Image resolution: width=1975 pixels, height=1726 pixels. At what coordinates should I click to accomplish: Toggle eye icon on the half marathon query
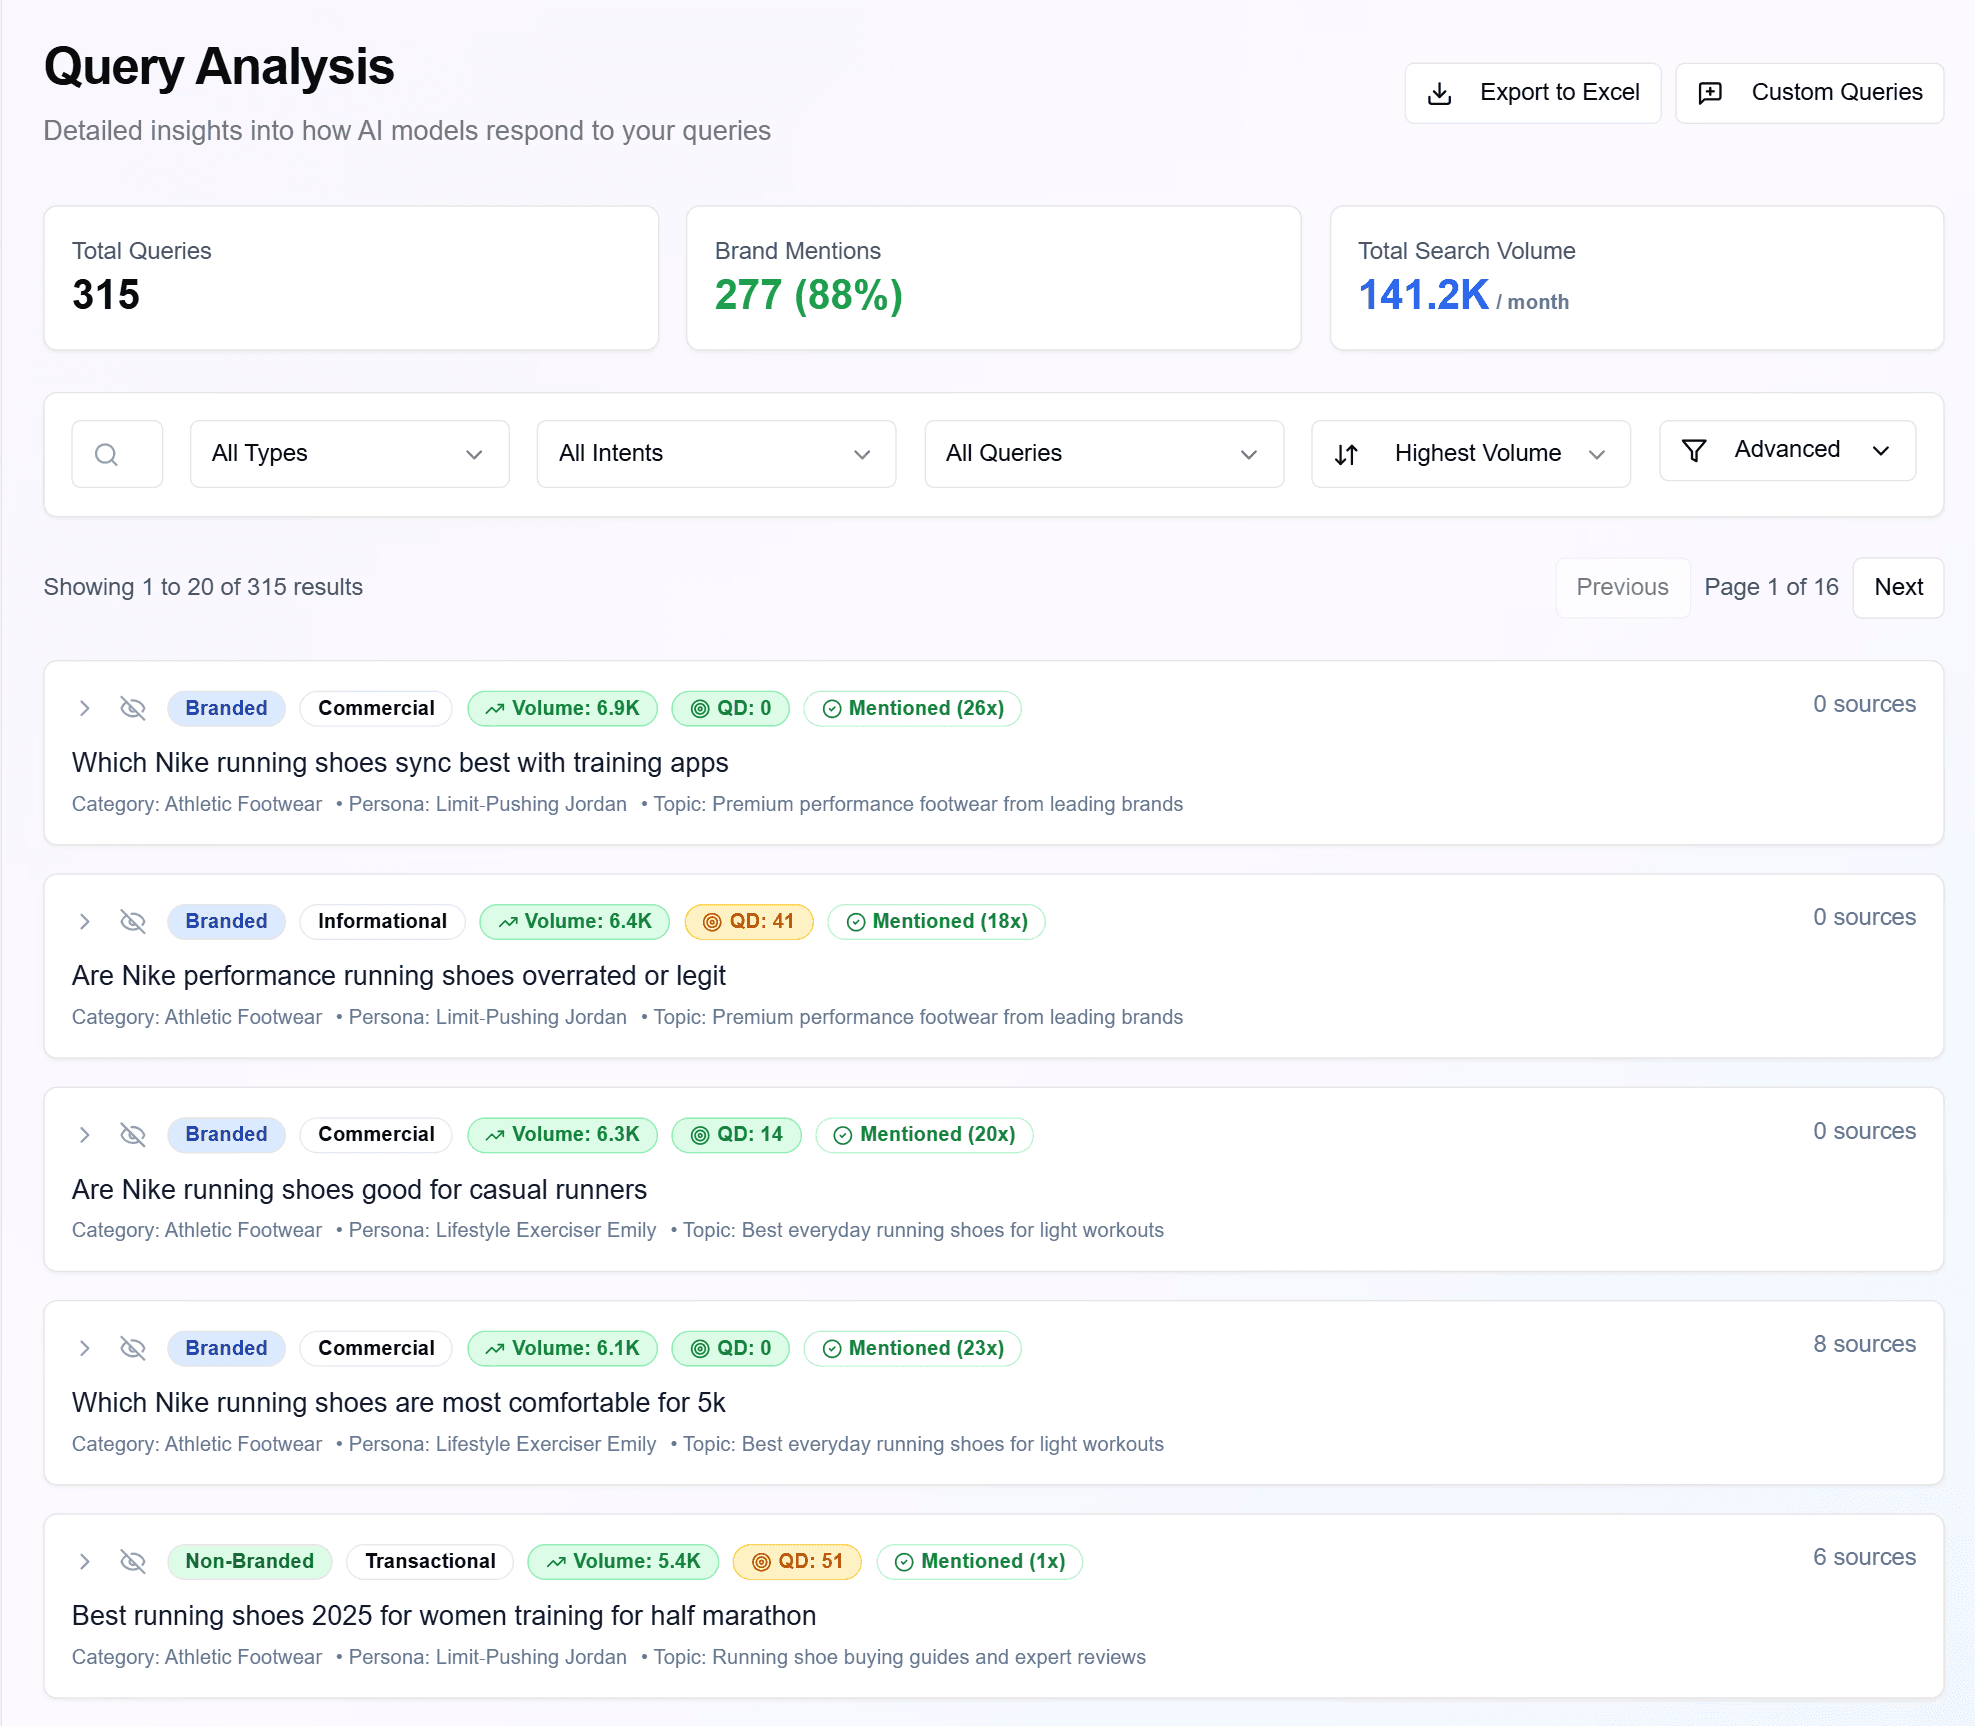[x=133, y=1561]
